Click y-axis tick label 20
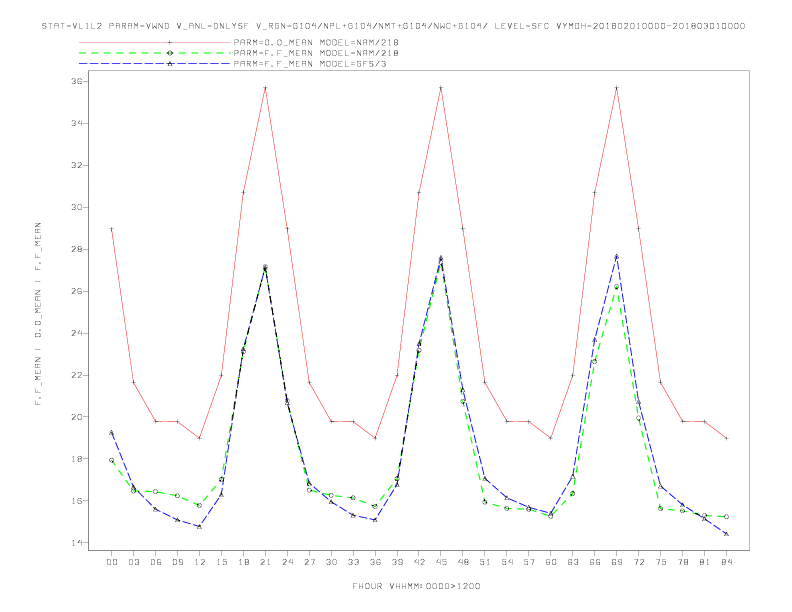792x612 pixels. (x=77, y=417)
